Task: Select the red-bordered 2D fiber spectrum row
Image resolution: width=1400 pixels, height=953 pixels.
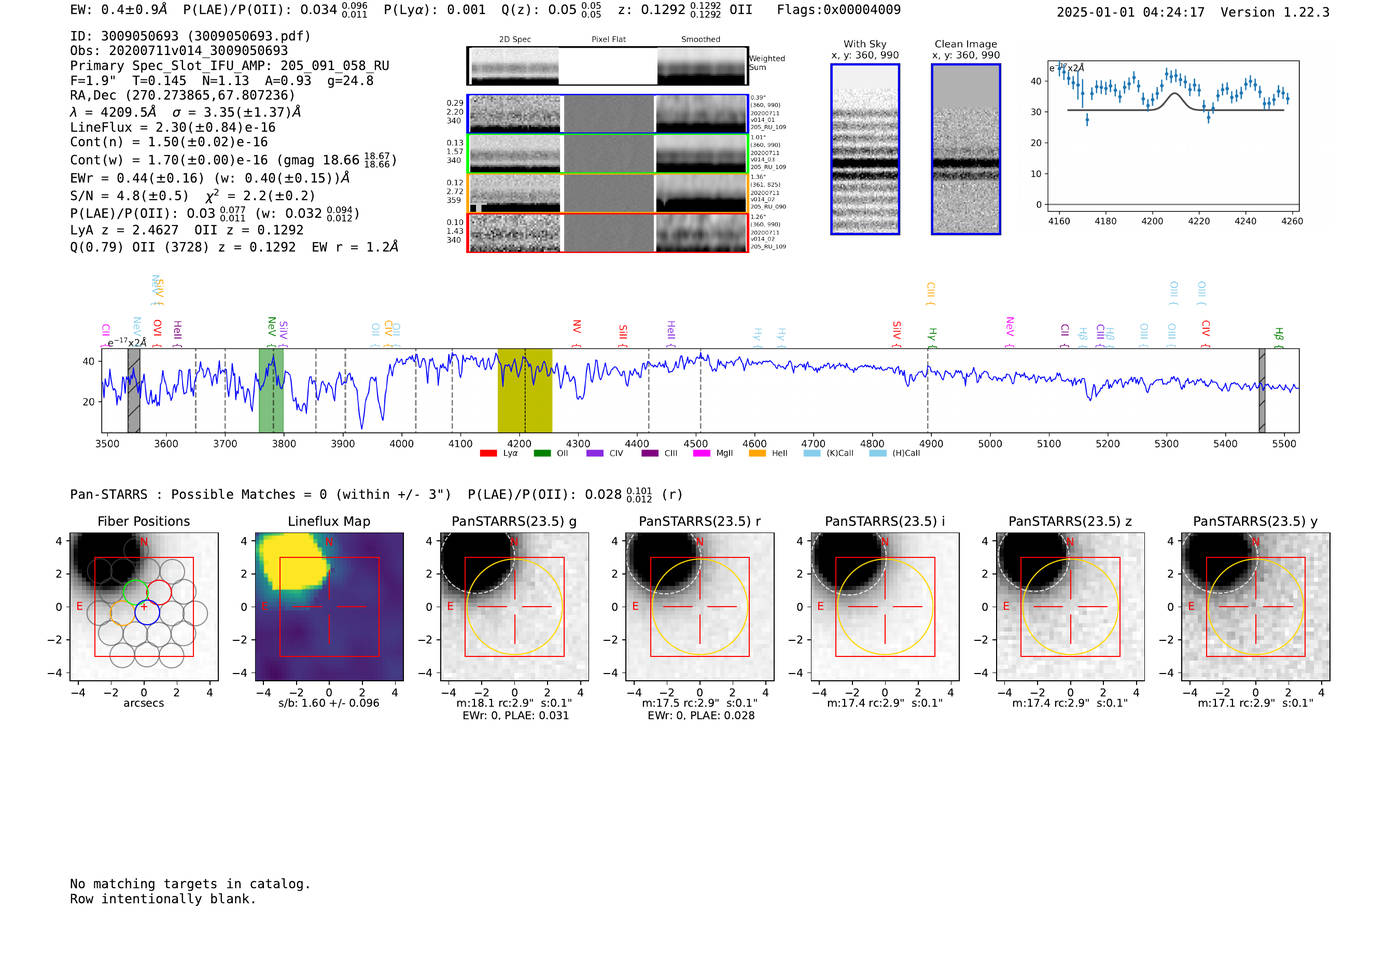Action: tap(608, 232)
